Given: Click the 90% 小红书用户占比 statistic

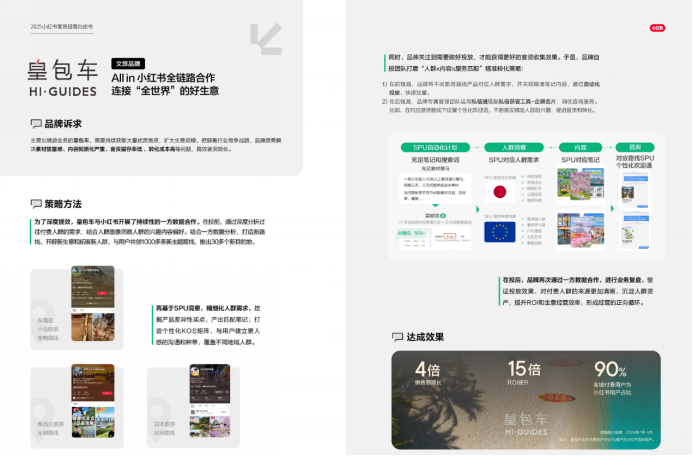Looking at the screenshot, I should (612, 378).
